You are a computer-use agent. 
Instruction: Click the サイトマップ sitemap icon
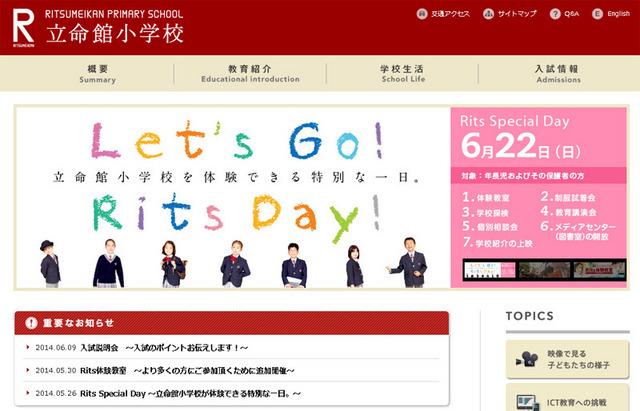(x=488, y=14)
